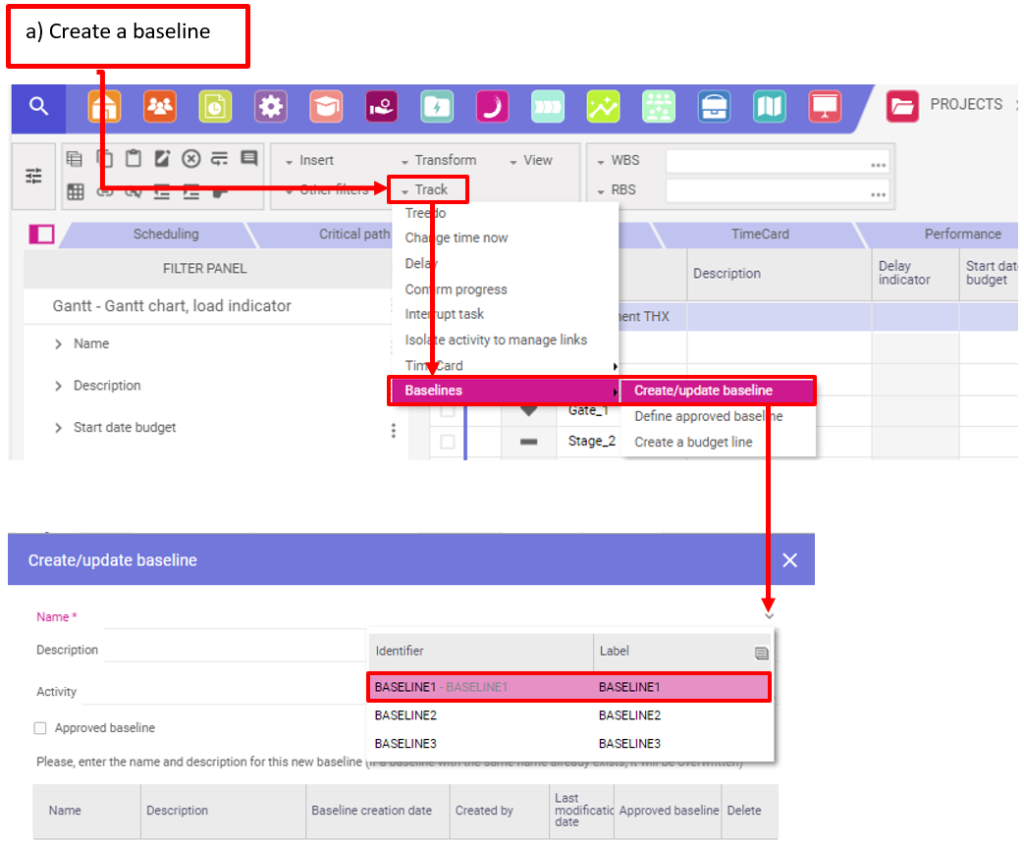This screenshot has width=1024, height=843.
Task: Switch to the TimeCard tab
Action: click(760, 234)
